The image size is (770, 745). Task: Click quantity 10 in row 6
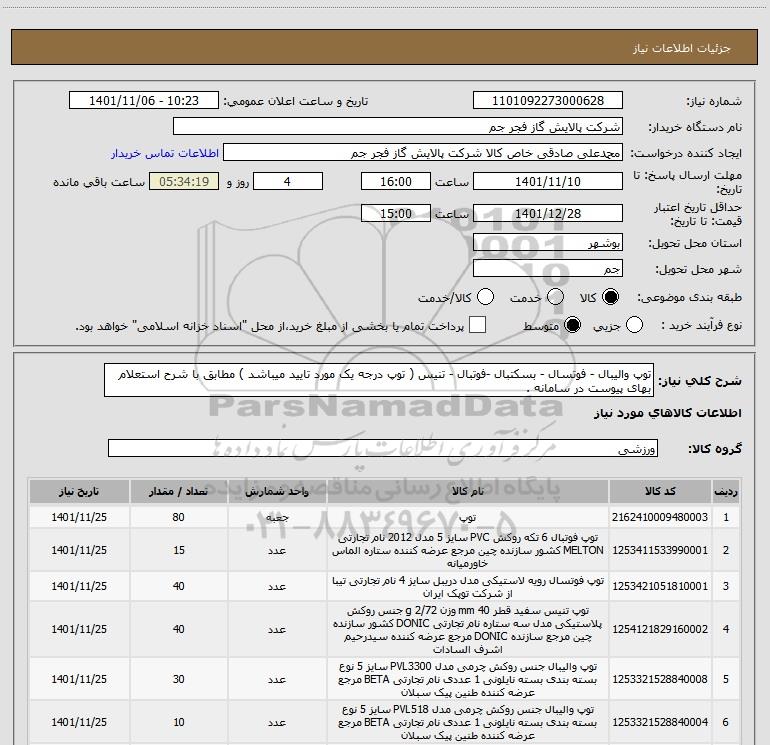[x=178, y=722]
